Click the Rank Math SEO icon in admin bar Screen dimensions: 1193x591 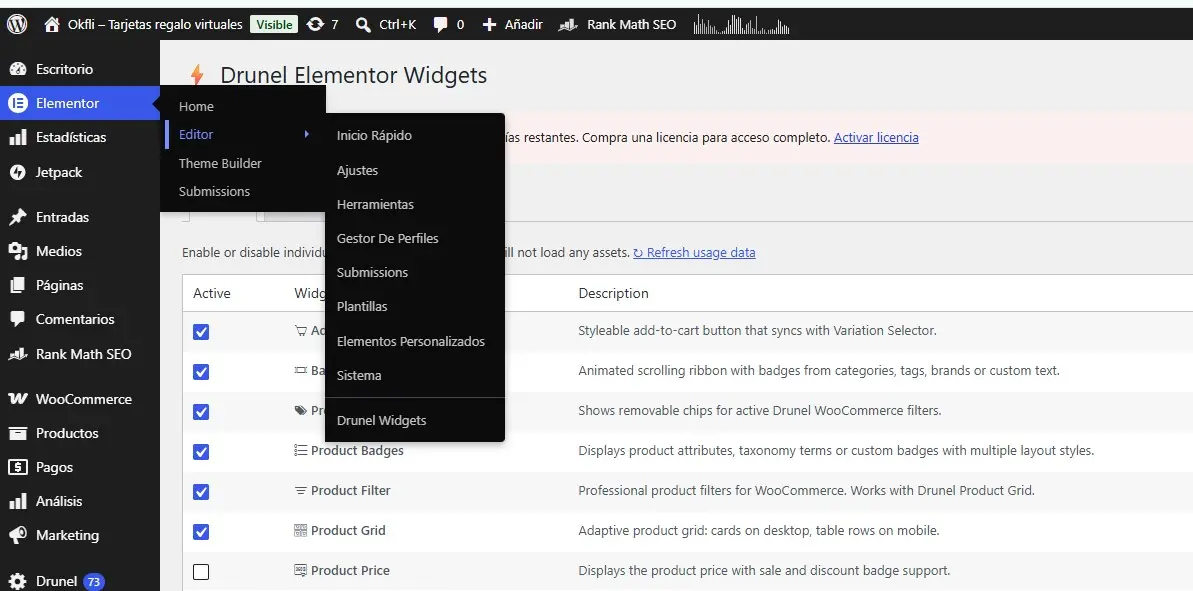568,25
